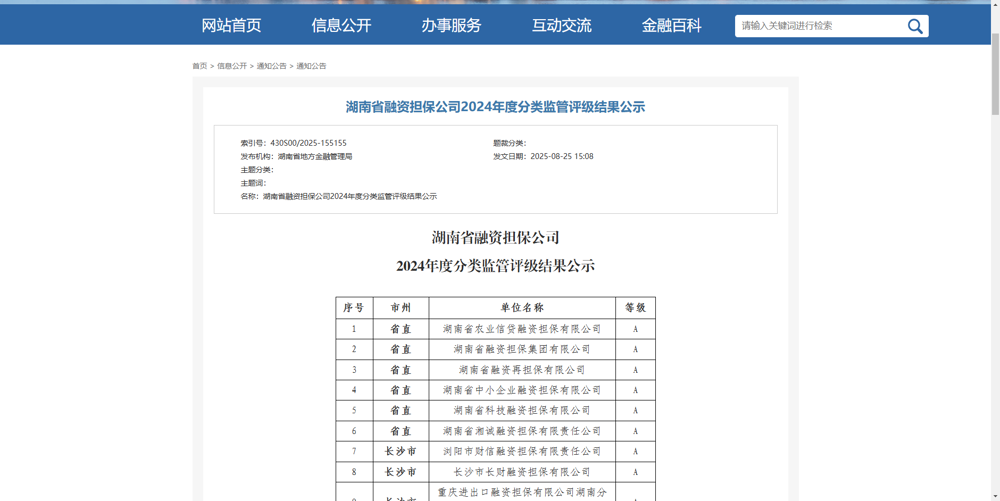Select 湖南省湘诚融资担保有限责任公司 cell
Screen dimensions: 1000x501
click(522, 431)
